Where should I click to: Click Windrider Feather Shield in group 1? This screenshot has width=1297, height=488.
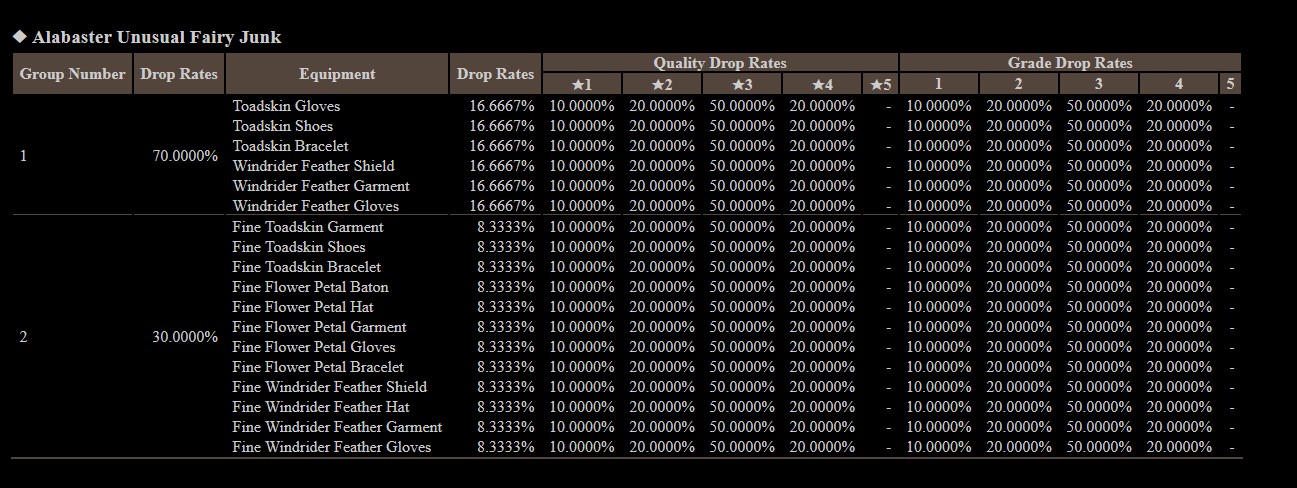click(x=314, y=166)
